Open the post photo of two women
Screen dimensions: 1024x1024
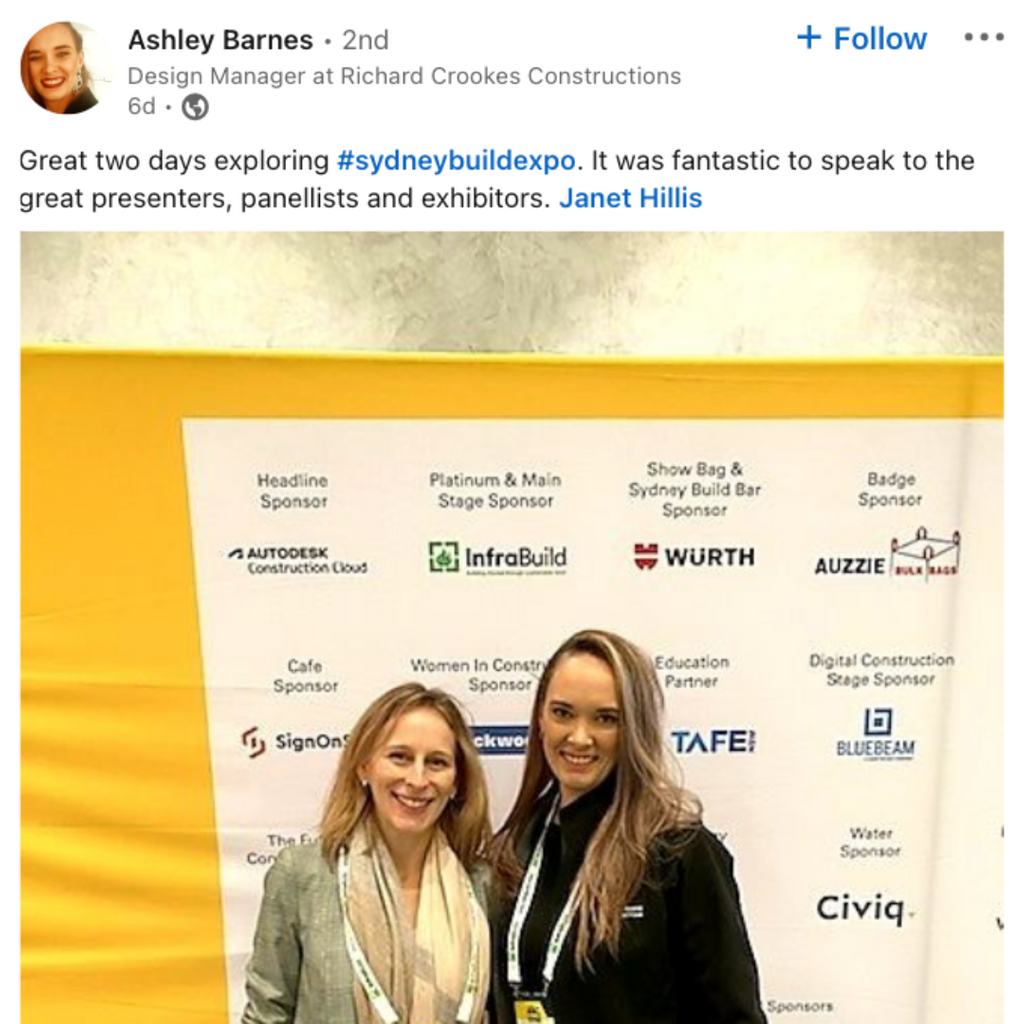coord(512,628)
